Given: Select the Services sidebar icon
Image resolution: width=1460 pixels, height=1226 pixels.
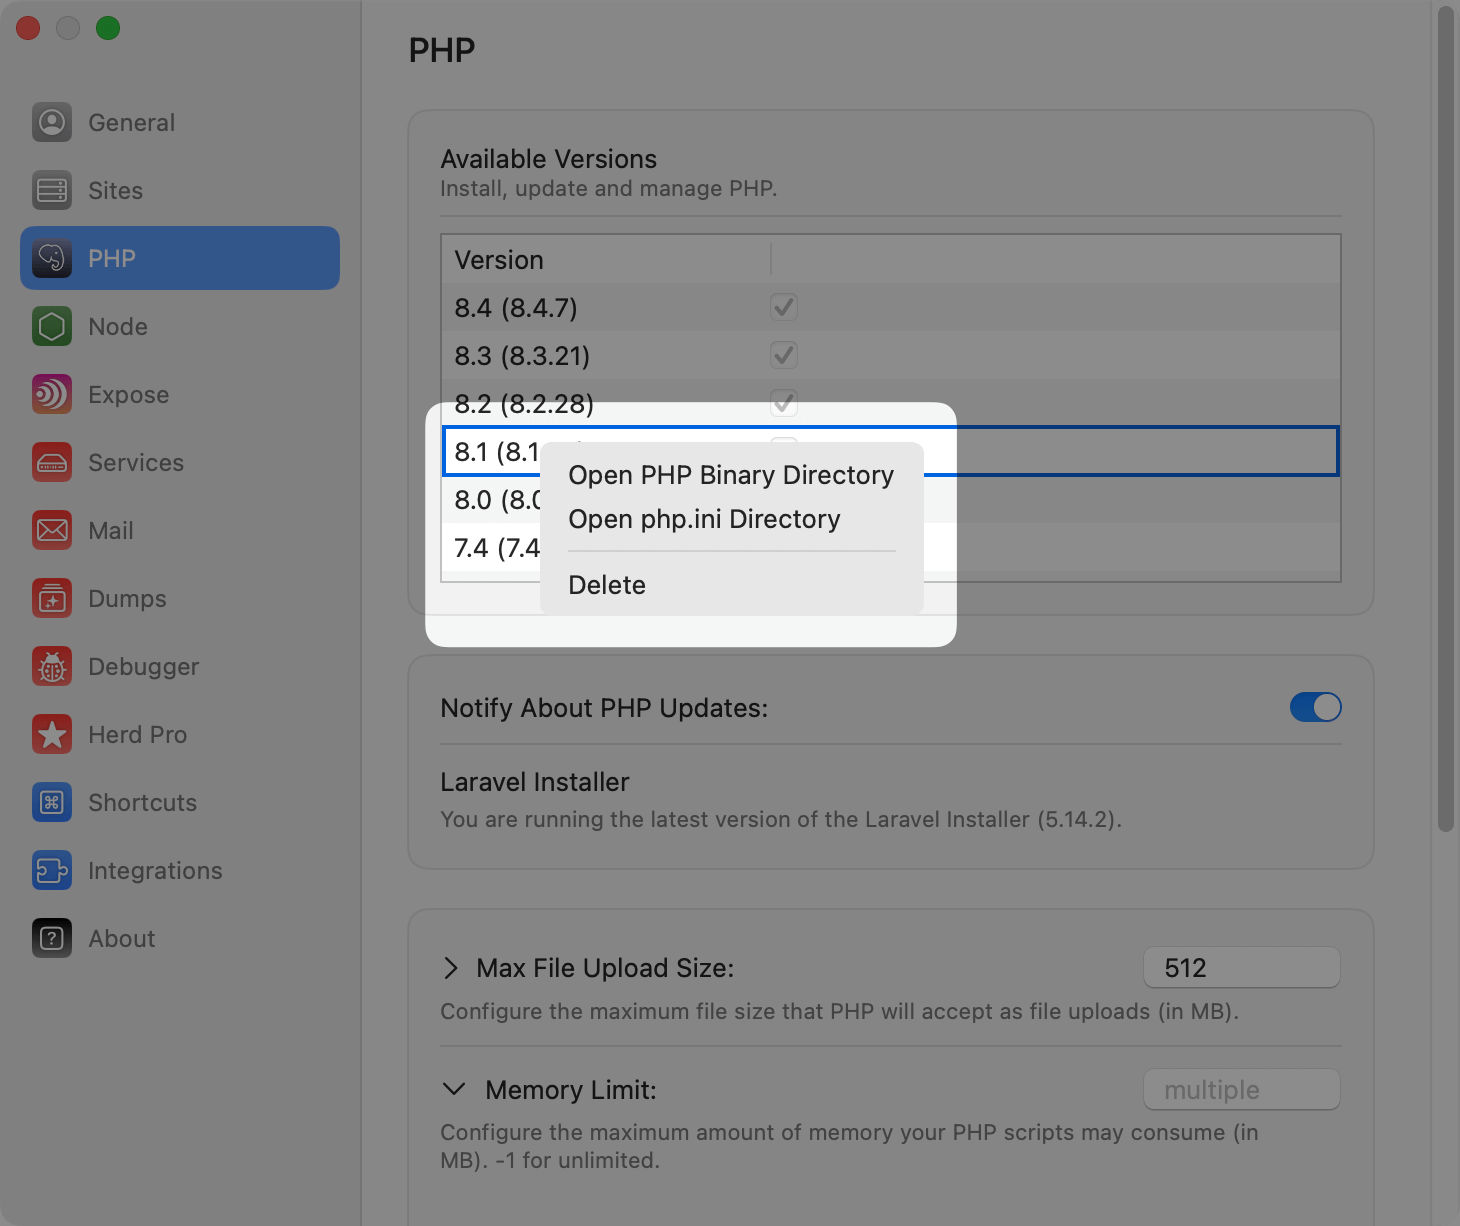Looking at the screenshot, I should point(52,462).
